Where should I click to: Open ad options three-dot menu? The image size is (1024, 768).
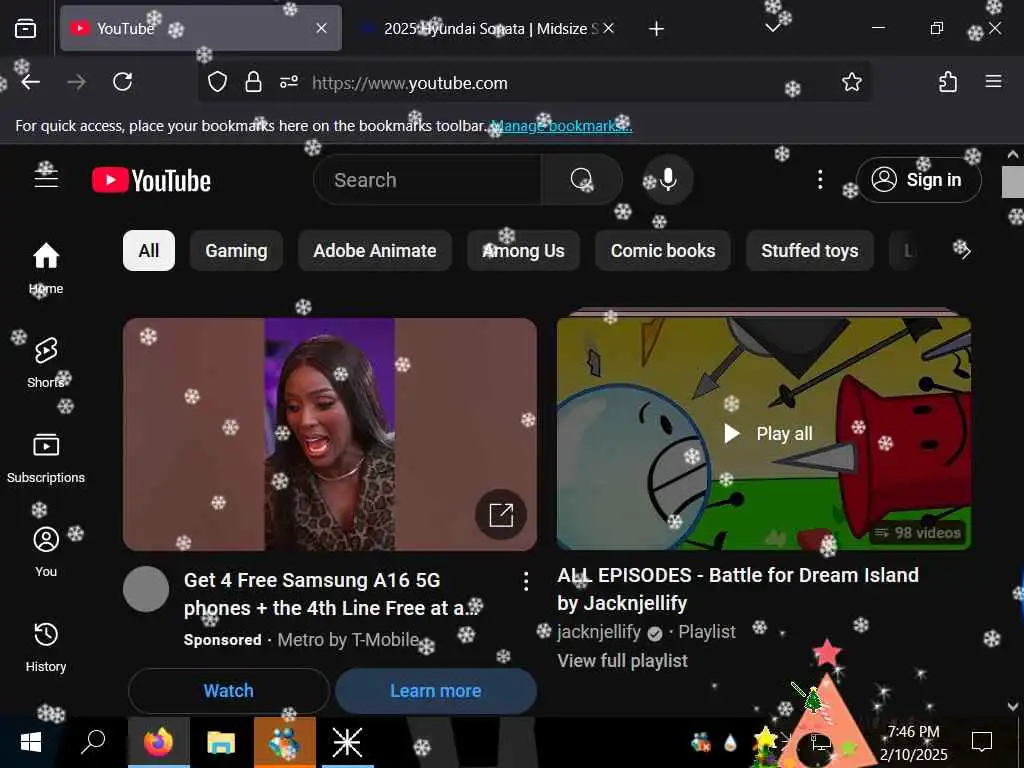(526, 581)
